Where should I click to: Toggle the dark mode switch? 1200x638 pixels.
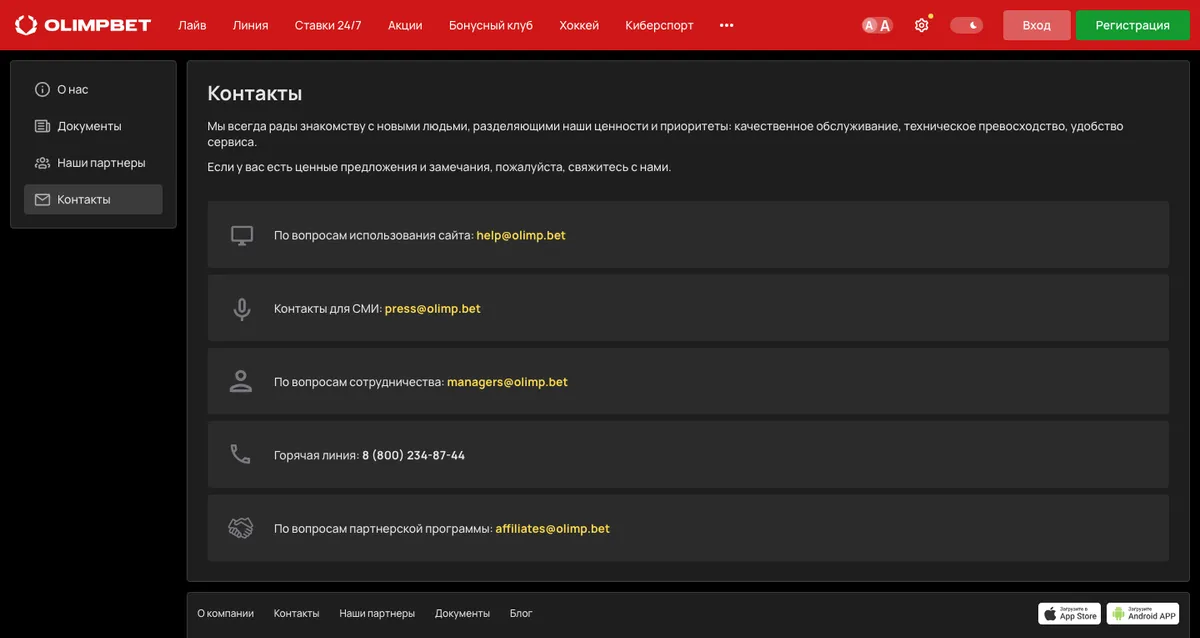[966, 25]
